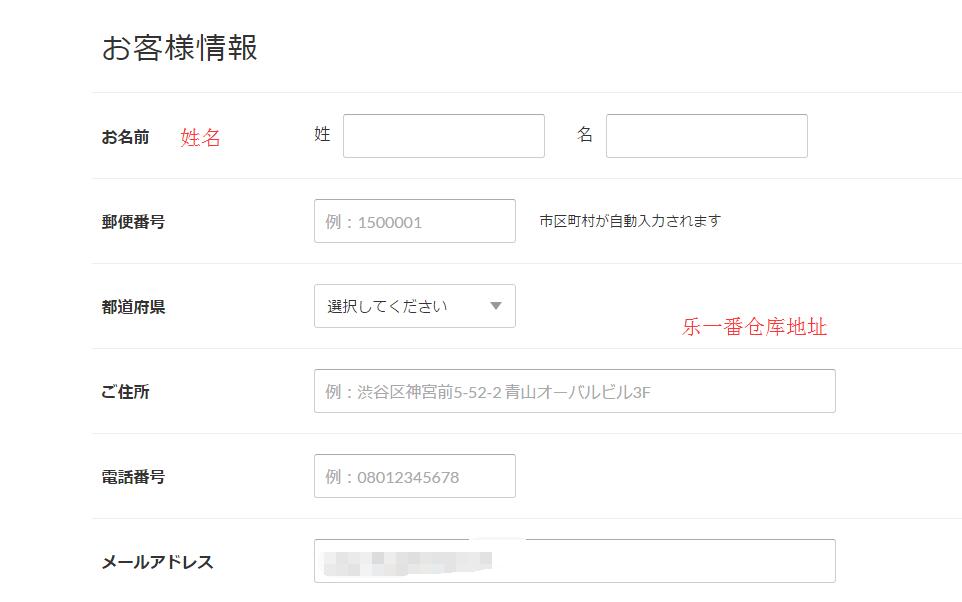Click the red 姓名 annotation text
Image resolution: width=962 pixels, height=602 pixels.
[x=201, y=138]
